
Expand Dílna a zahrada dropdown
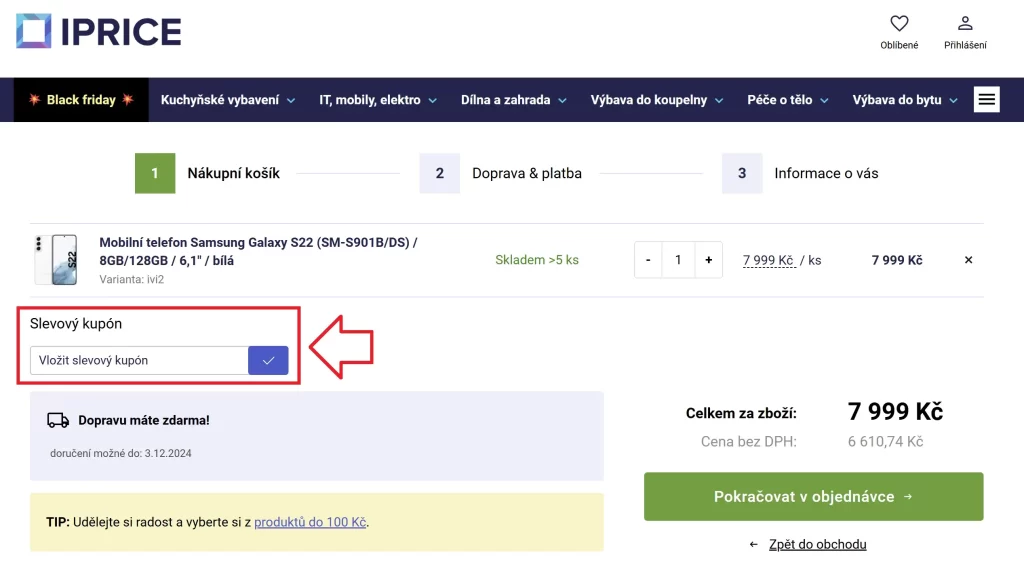click(x=514, y=100)
